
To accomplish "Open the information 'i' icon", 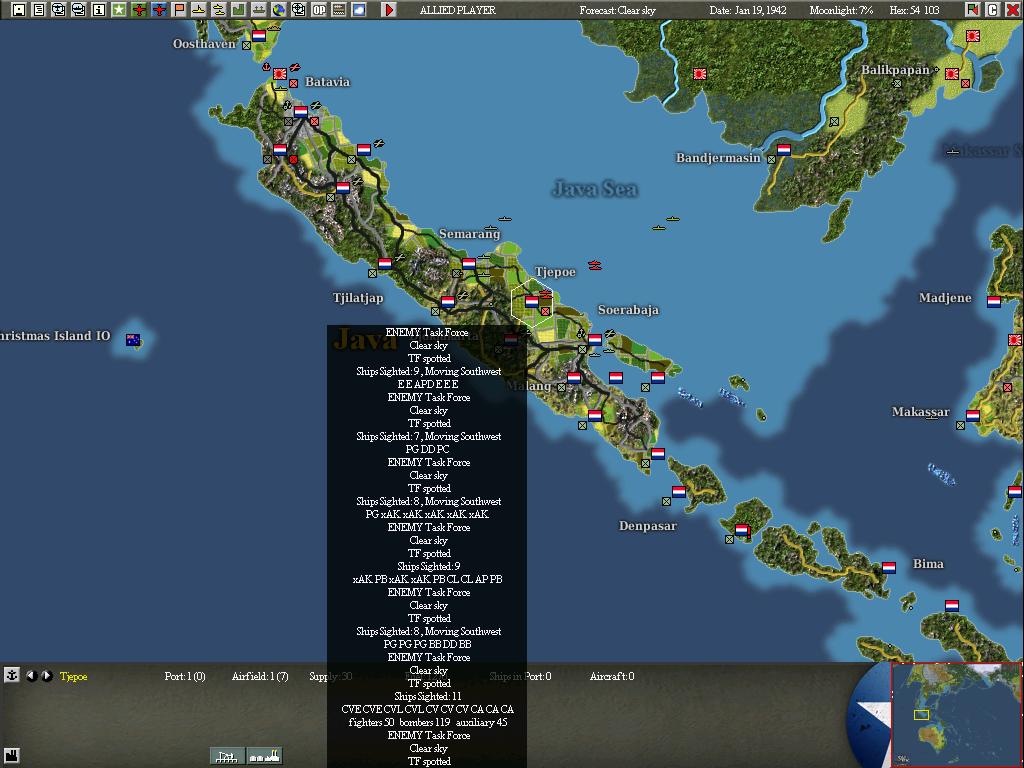I will pos(99,10).
